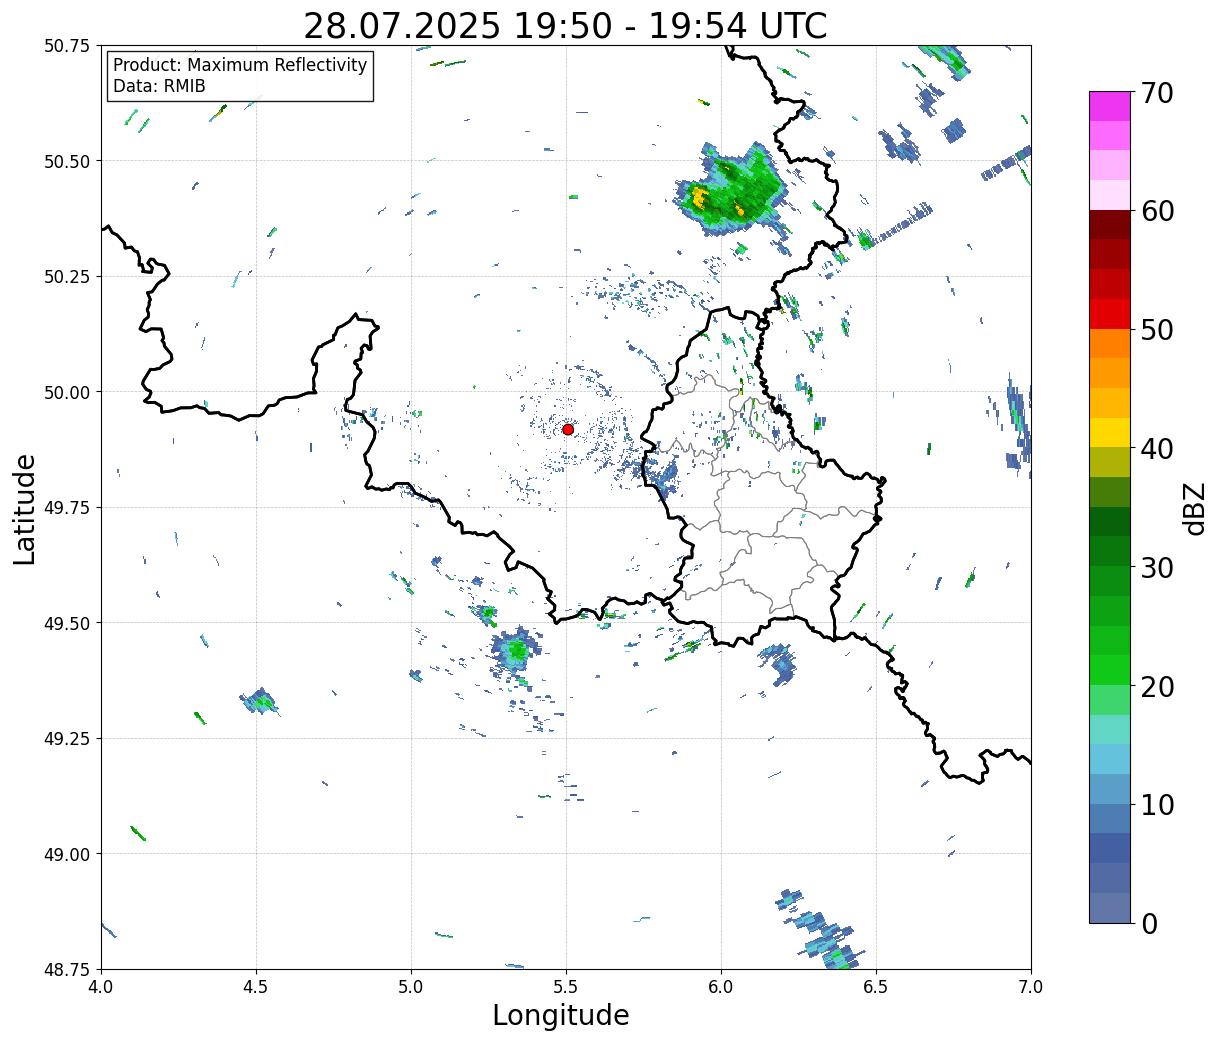Click the small echo cell near 49.33N 4.5E
Viewport: 1219px width, 1040px height.
[261, 700]
